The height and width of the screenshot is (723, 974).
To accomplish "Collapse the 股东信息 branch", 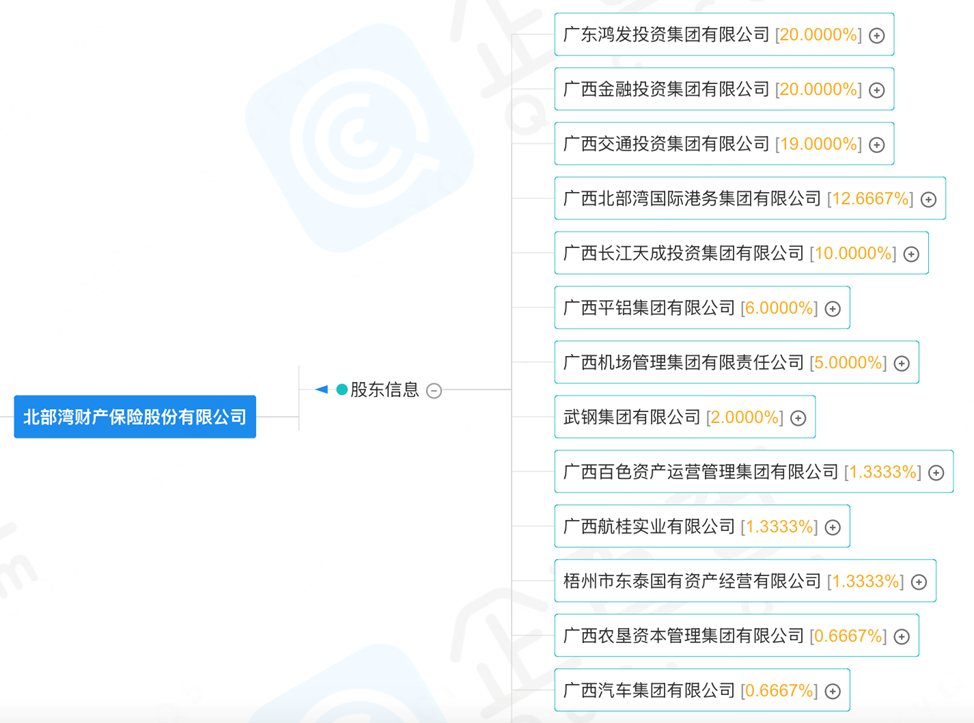I will (433, 390).
